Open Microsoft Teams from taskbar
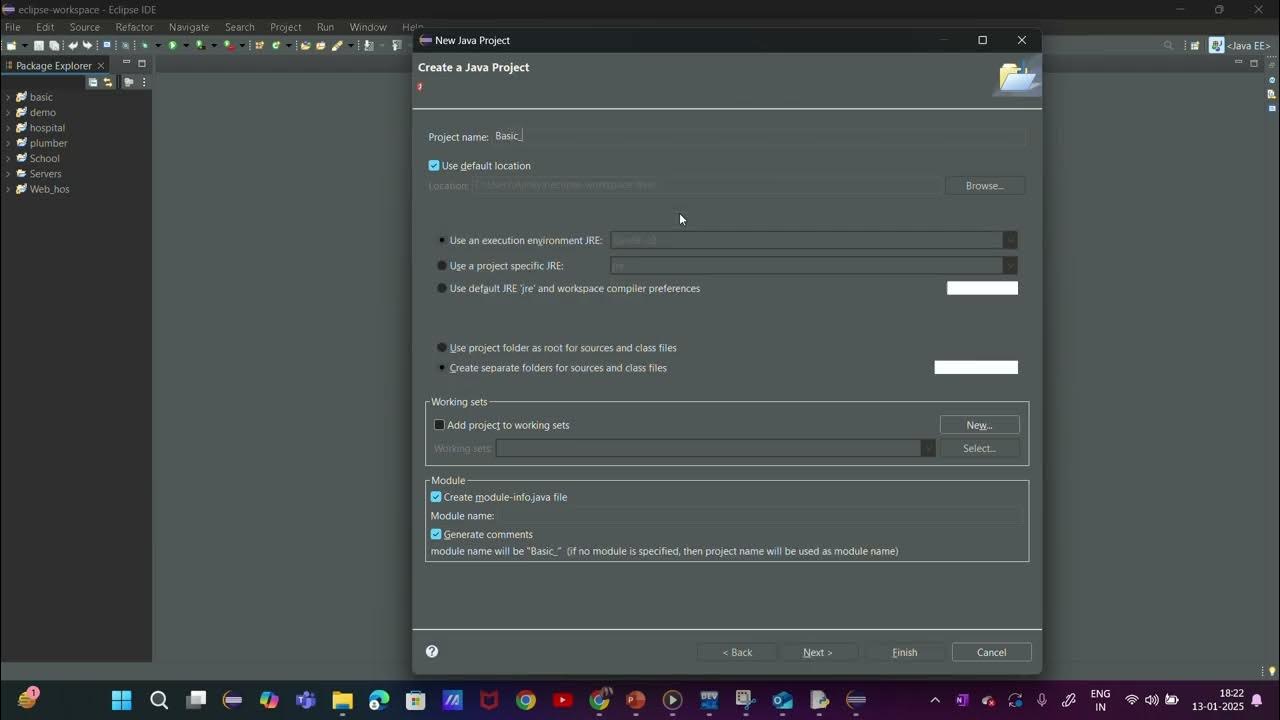The width and height of the screenshot is (1280, 720). tap(306, 700)
